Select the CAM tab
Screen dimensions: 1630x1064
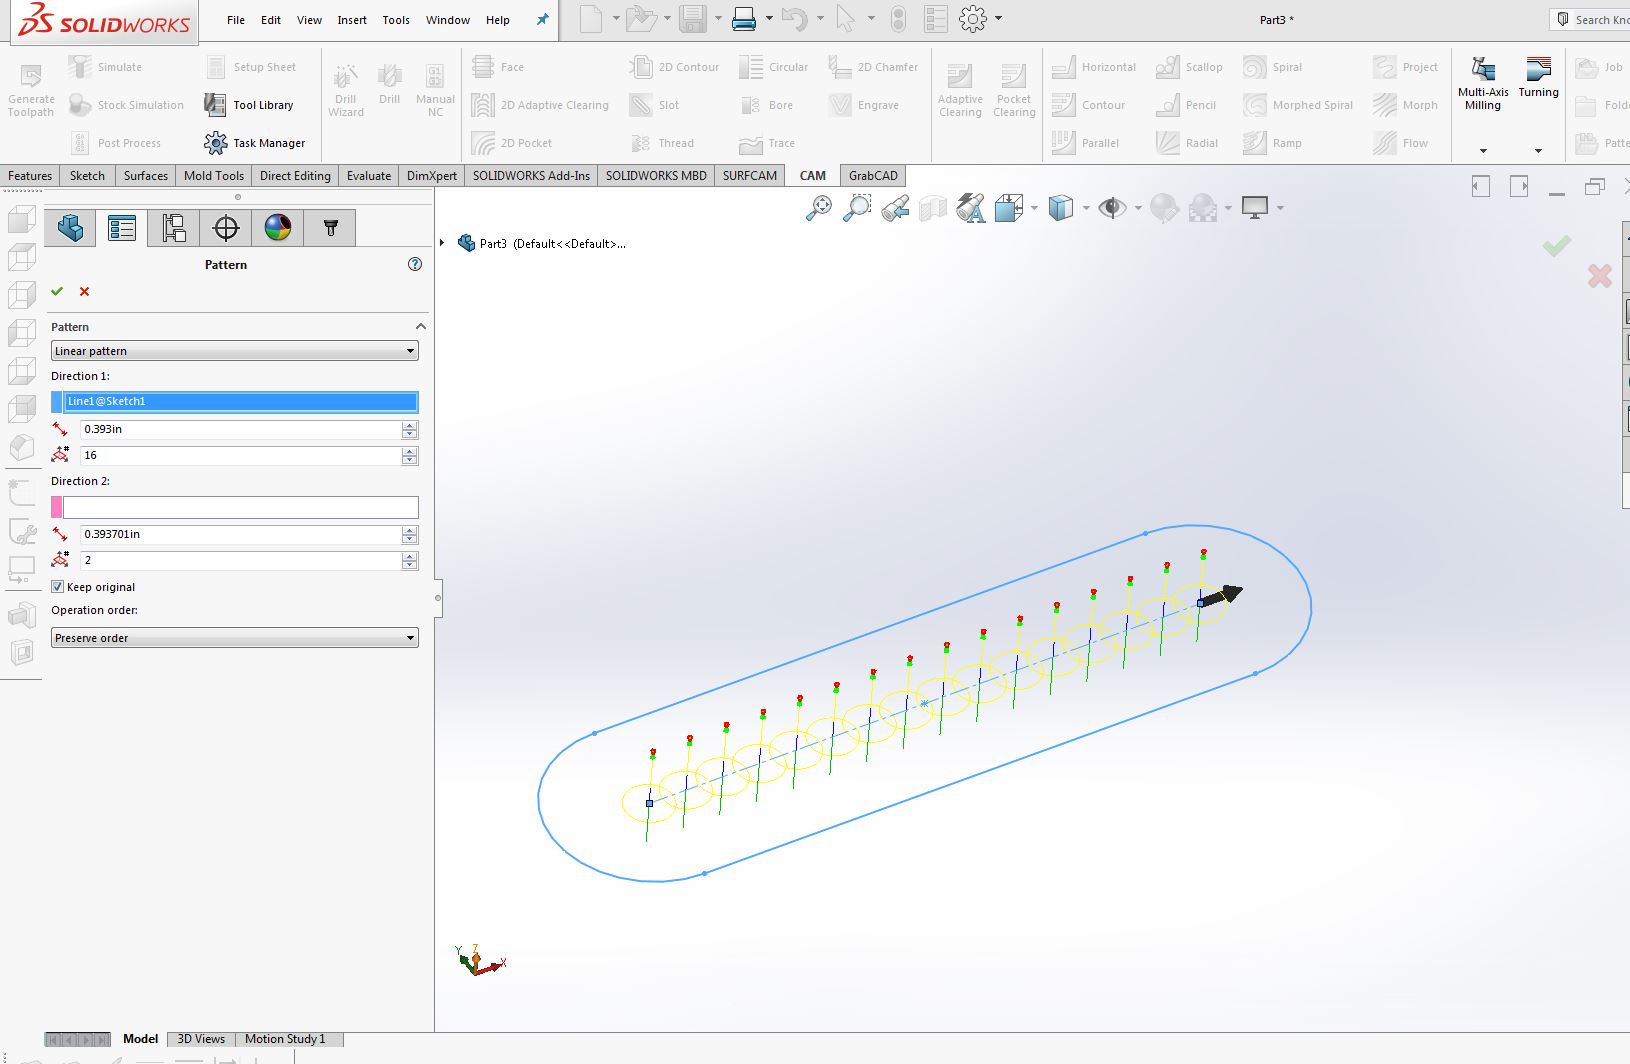tap(813, 175)
